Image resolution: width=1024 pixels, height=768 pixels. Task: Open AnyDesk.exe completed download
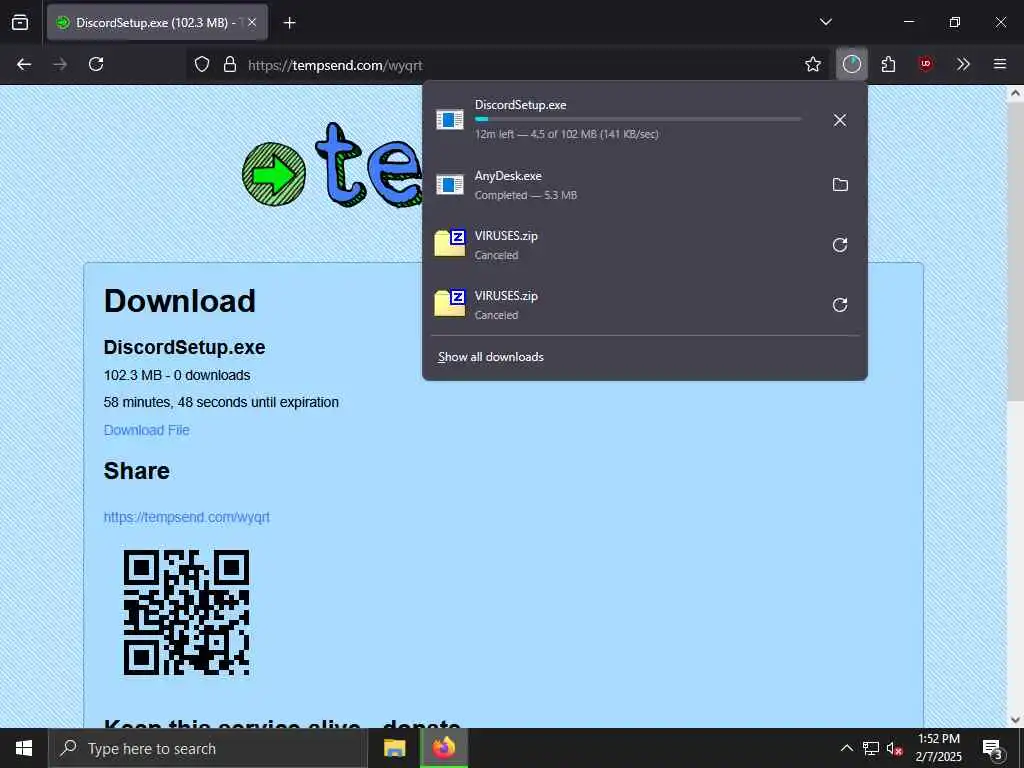click(x=624, y=185)
